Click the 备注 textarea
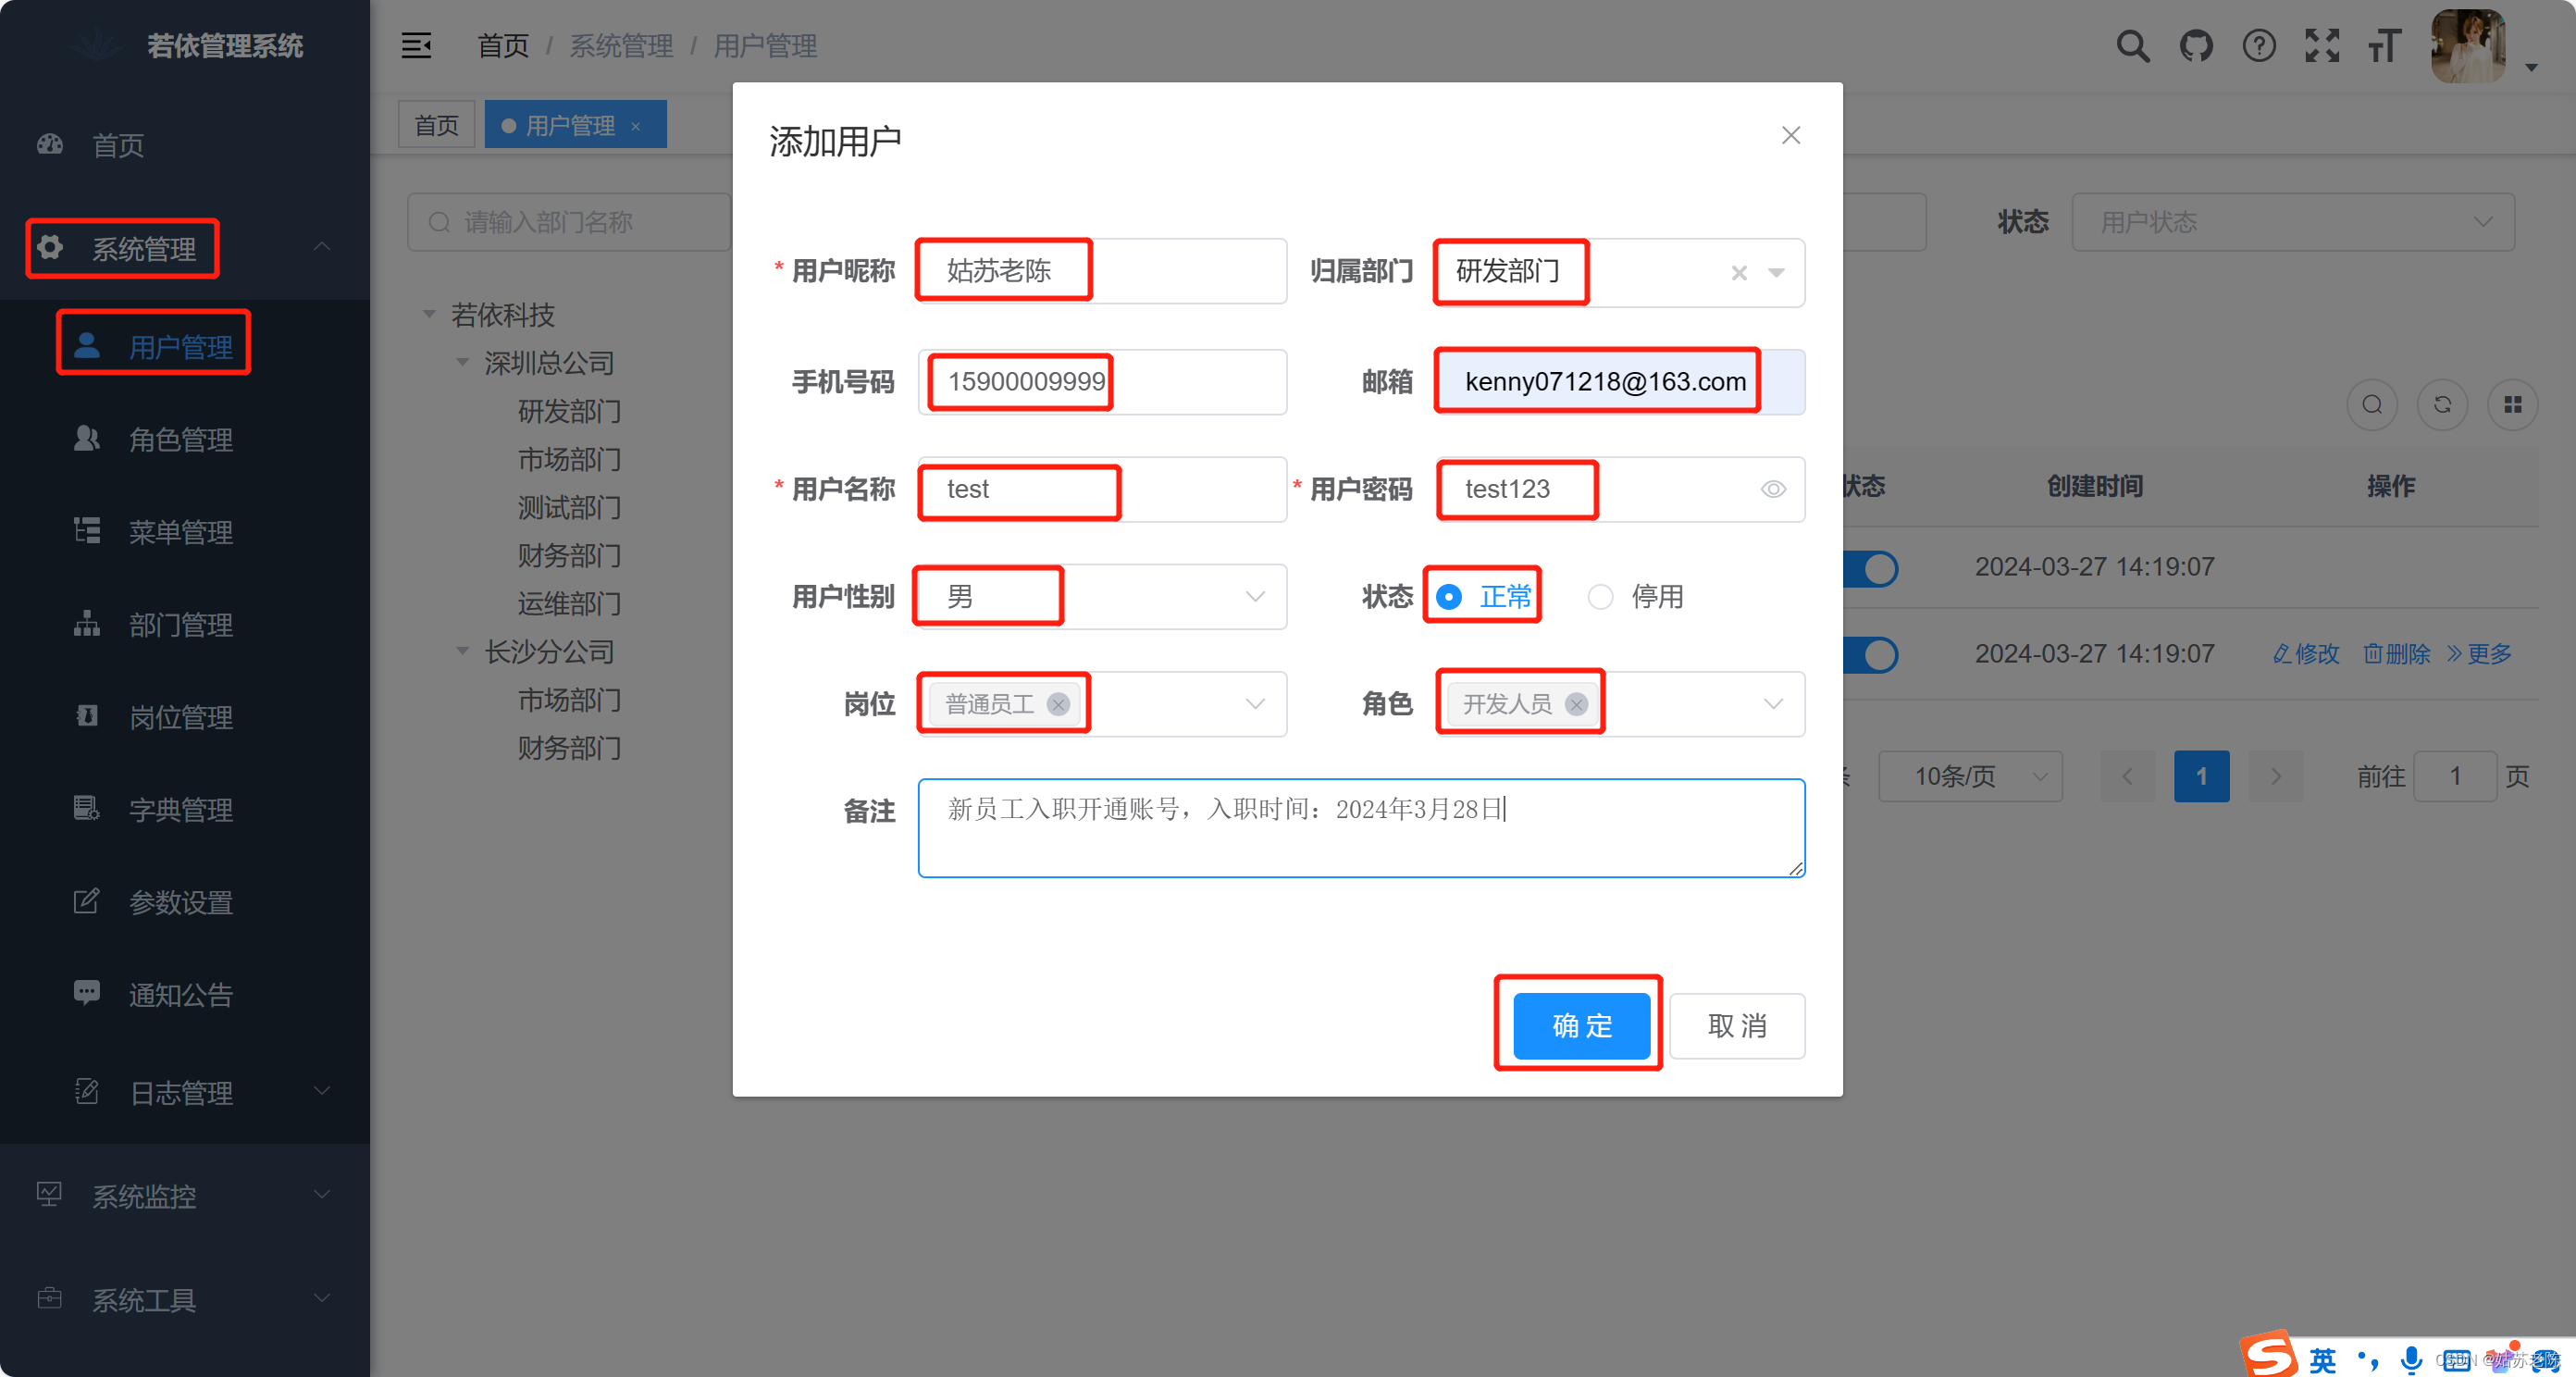This screenshot has width=2576, height=1377. point(1360,830)
